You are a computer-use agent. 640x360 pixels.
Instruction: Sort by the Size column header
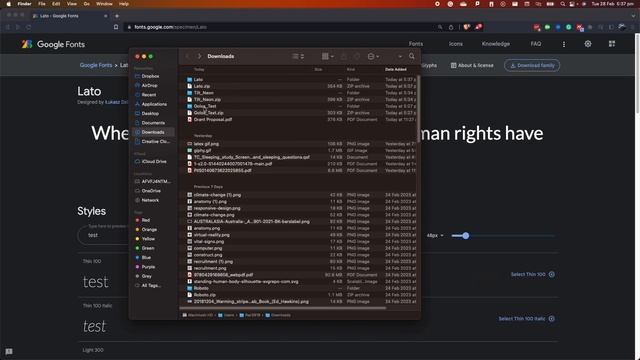(x=318, y=69)
